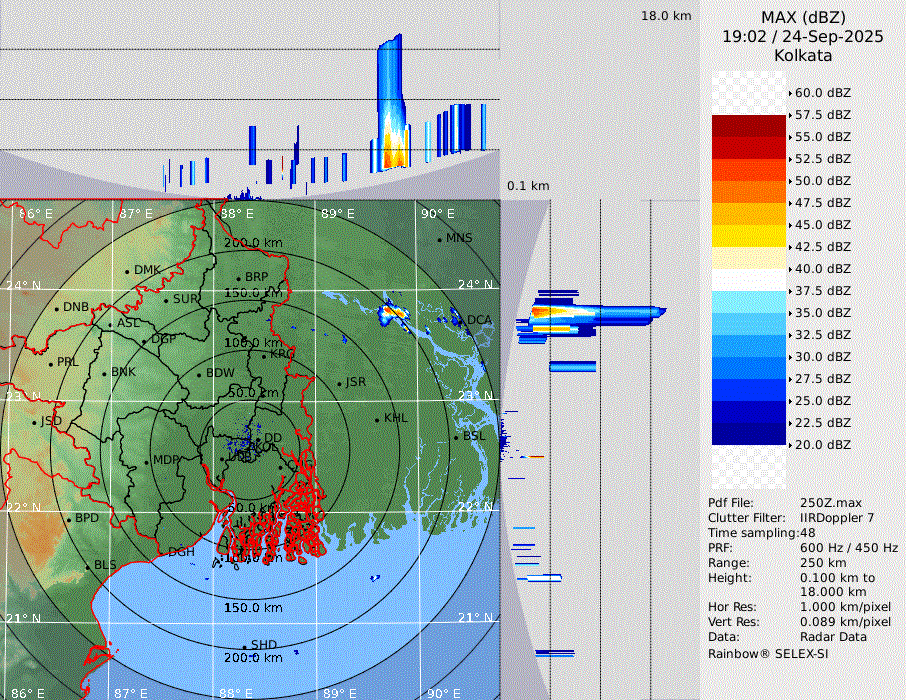906x700 pixels.
Task: Click the JSR station marker
Action: (339, 384)
